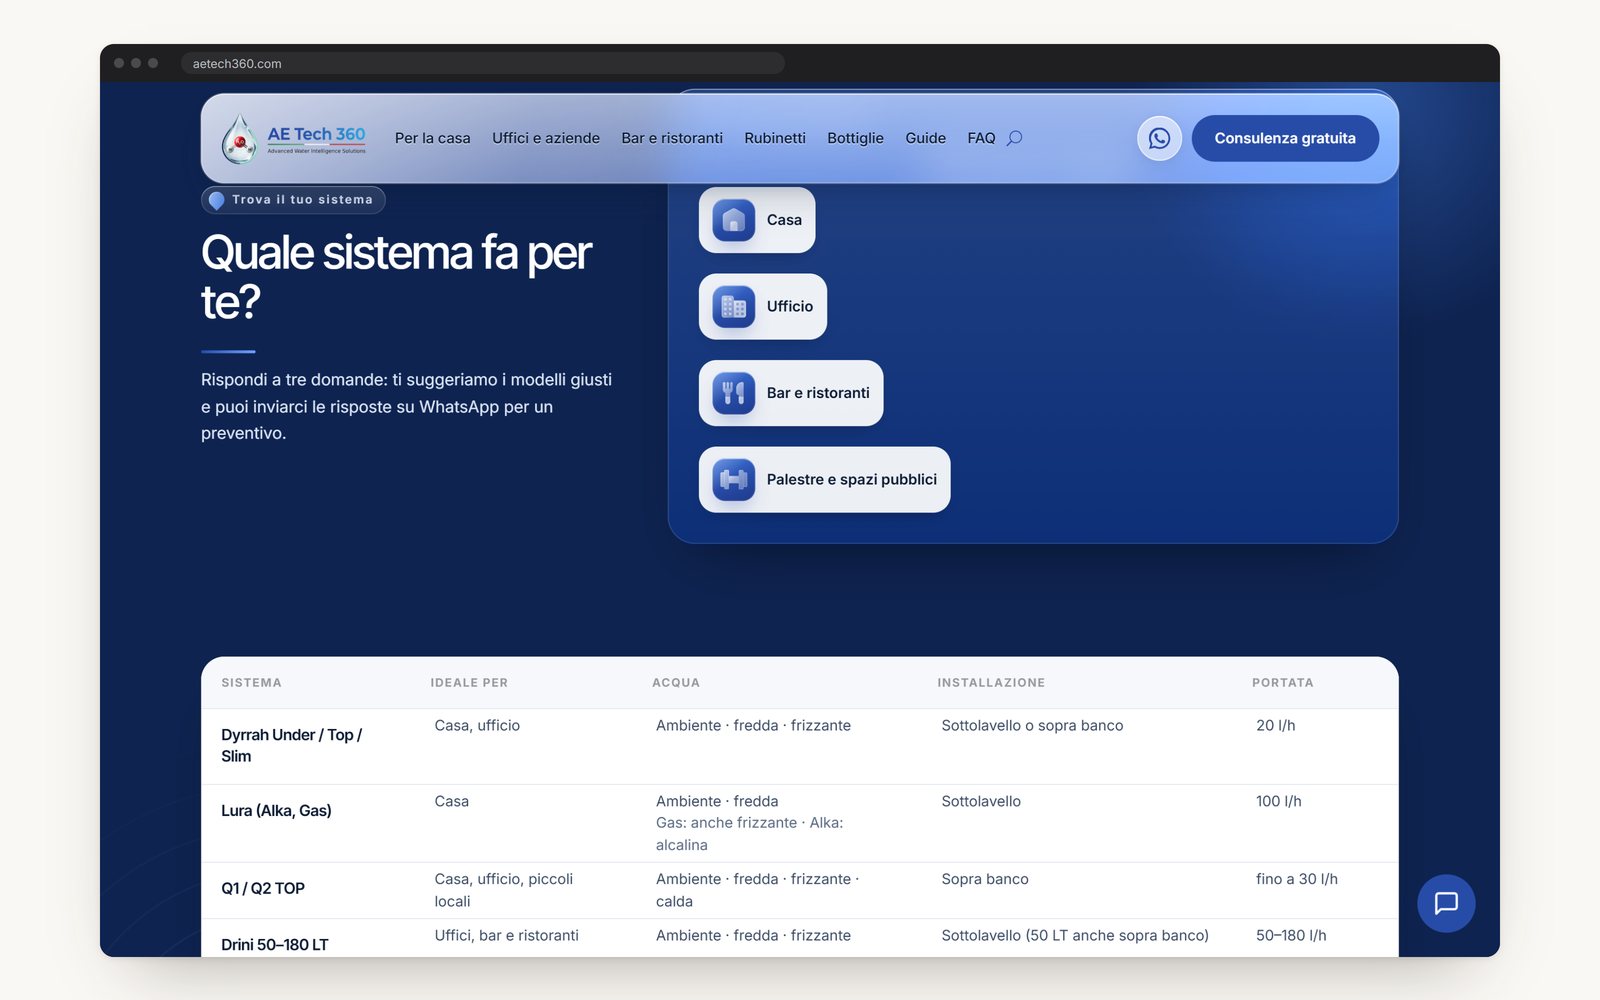This screenshot has width=1600, height=1000.
Task: Open the FAQ page
Action: 981,138
